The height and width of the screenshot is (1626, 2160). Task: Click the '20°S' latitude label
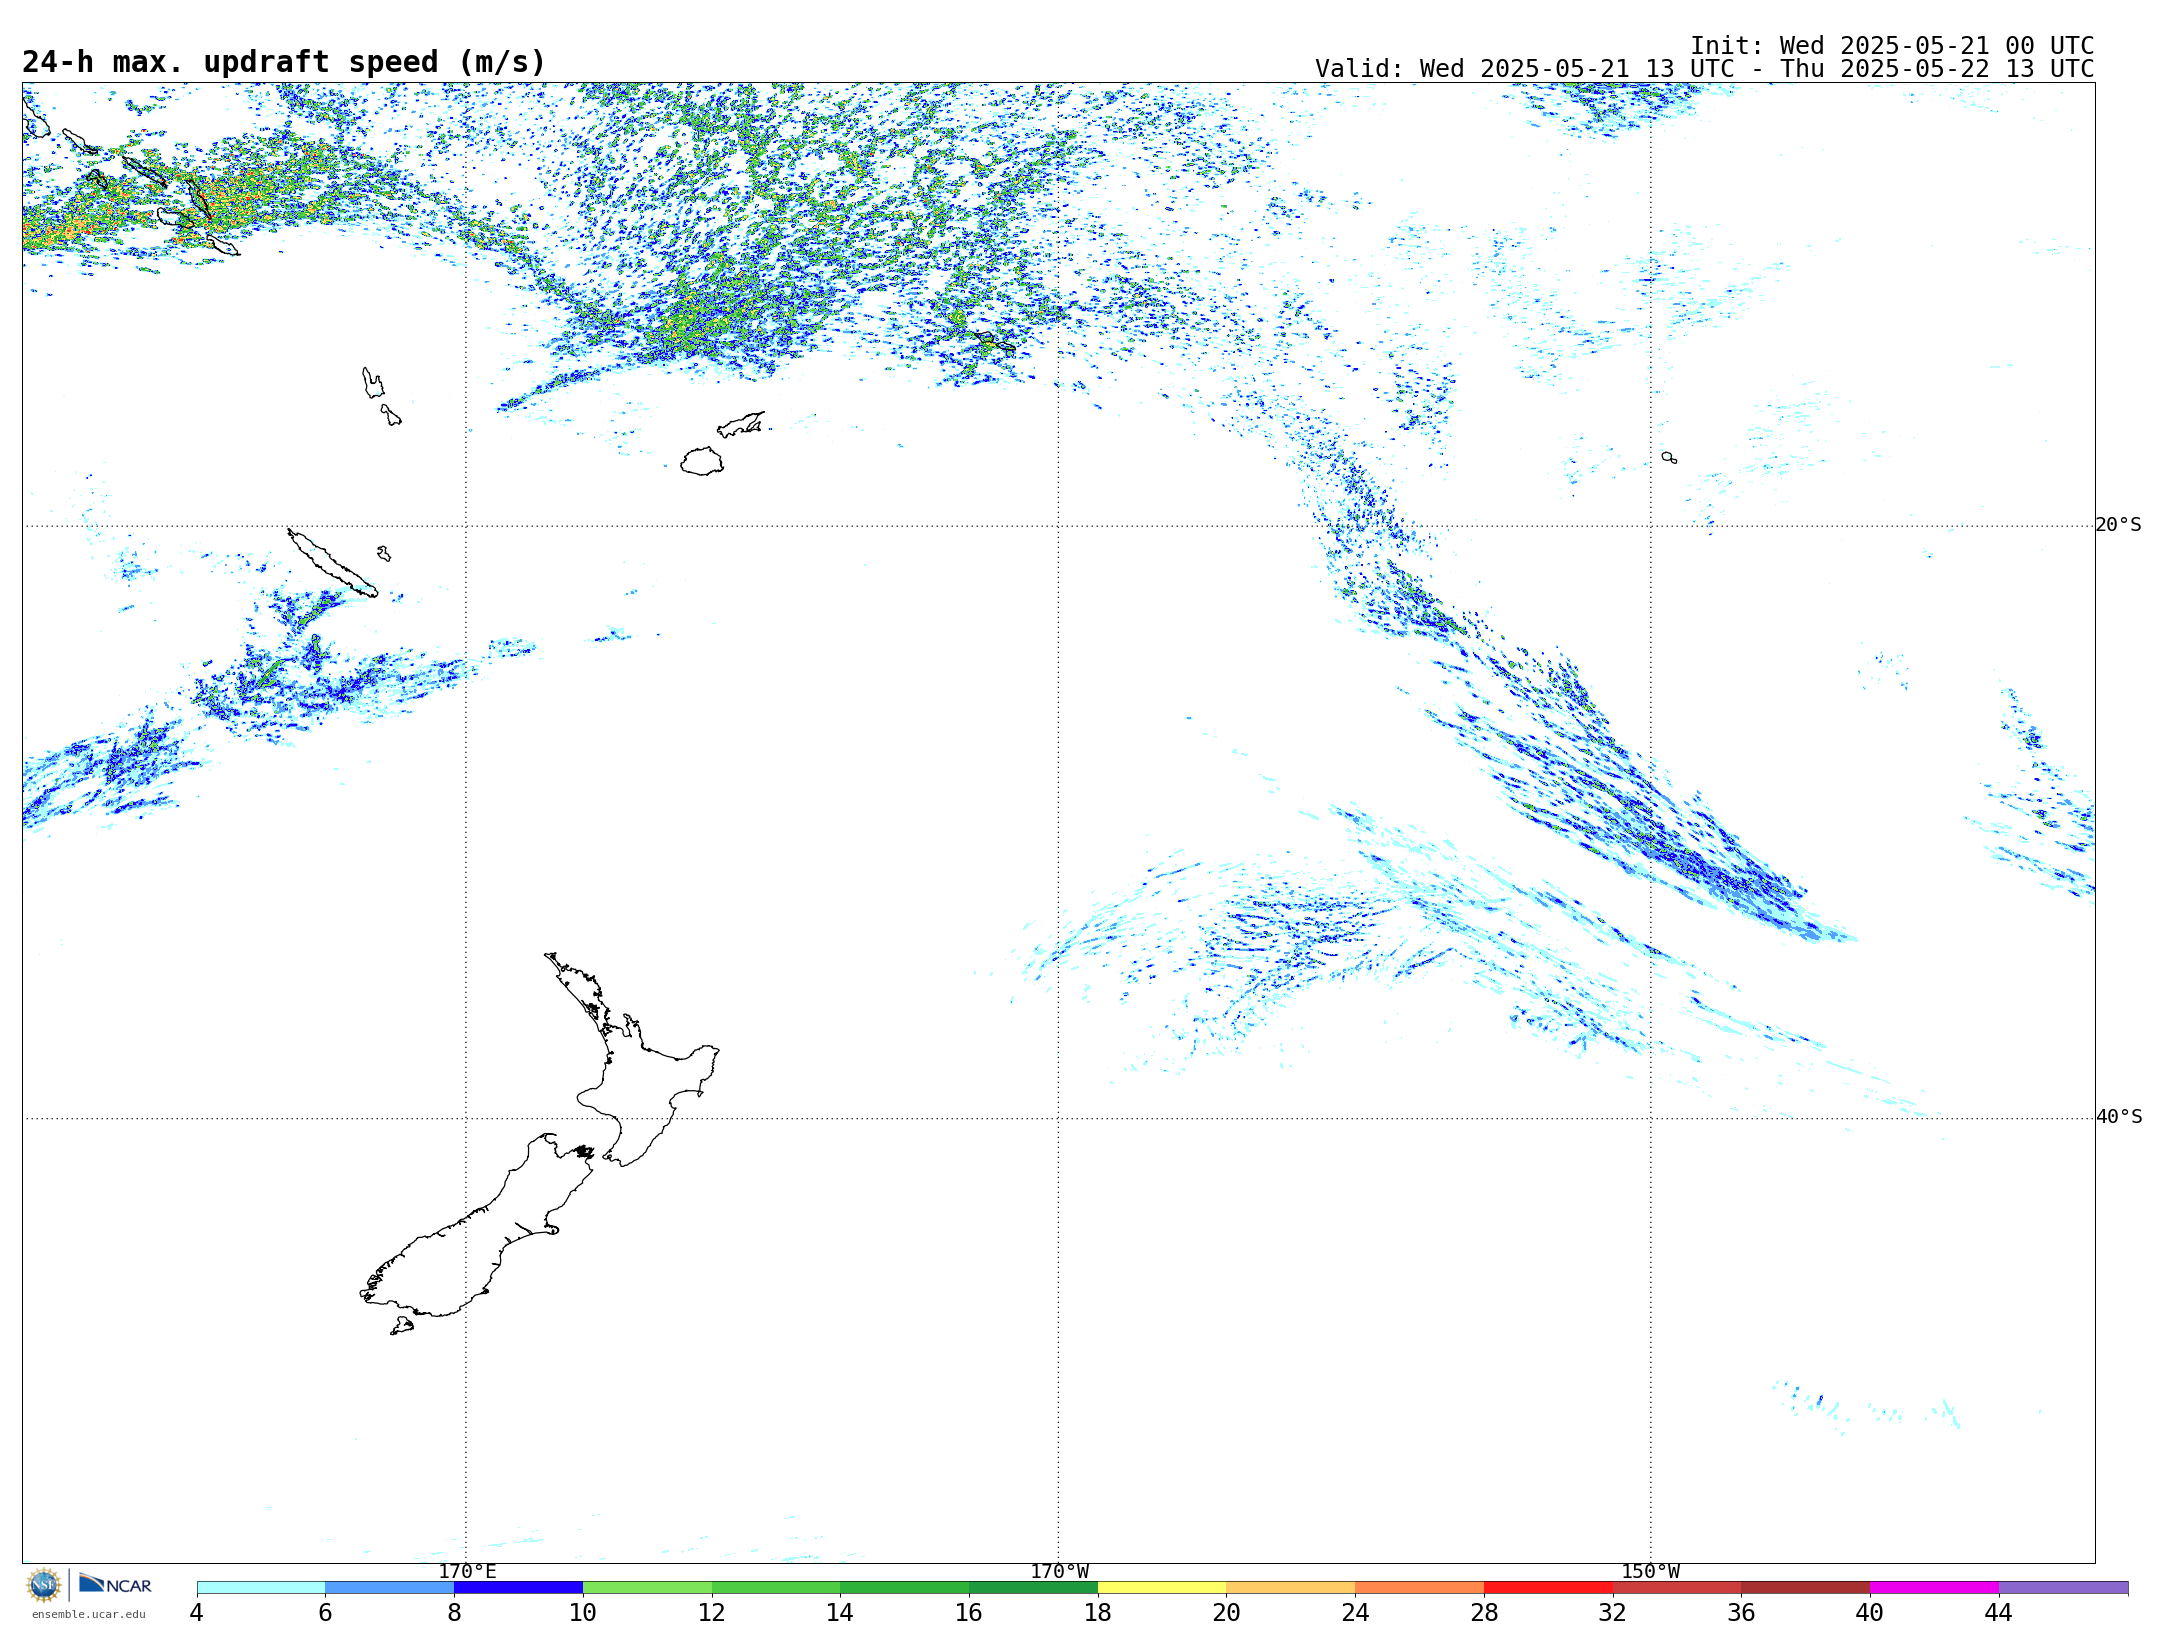[x=2118, y=525]
